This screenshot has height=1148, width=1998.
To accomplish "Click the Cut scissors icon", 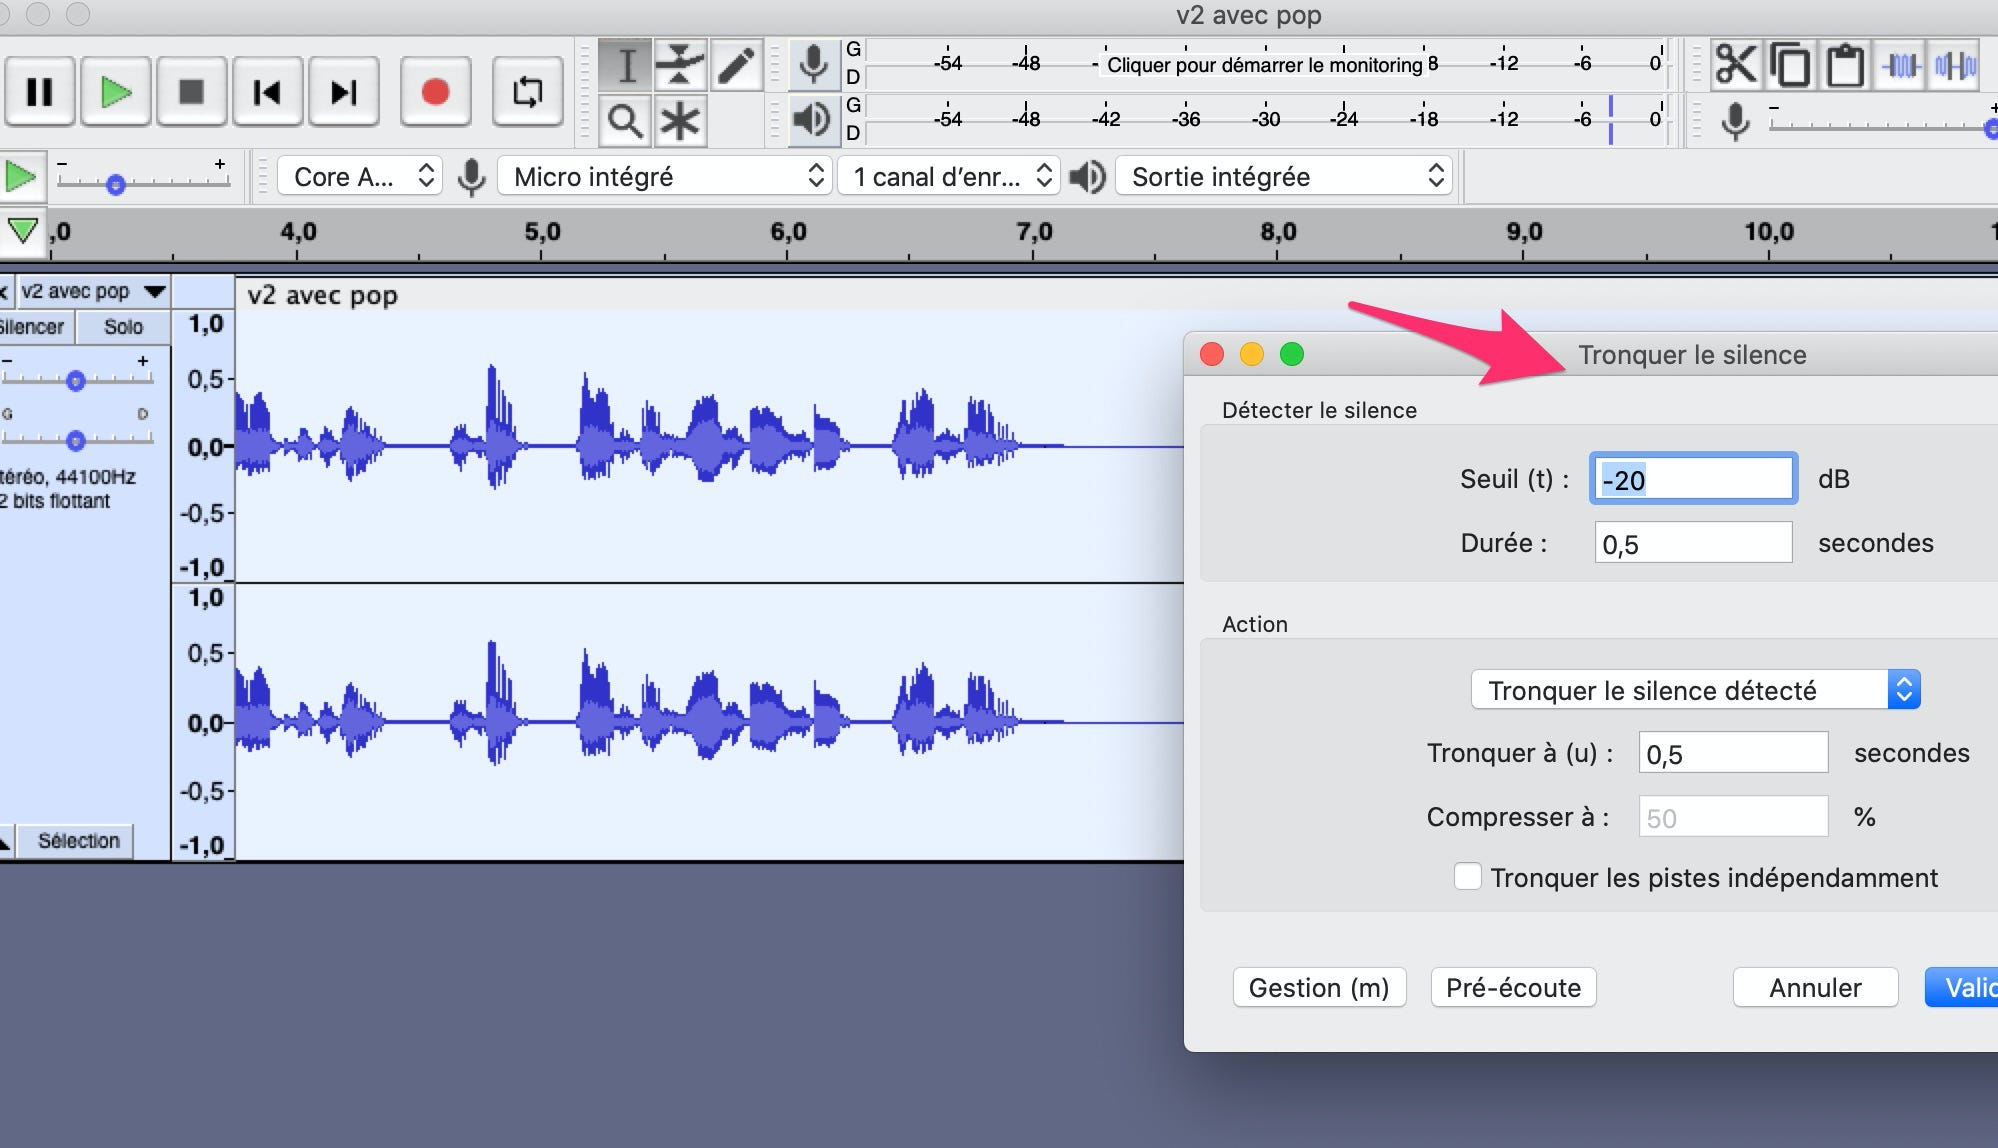I will (1736, 65).
